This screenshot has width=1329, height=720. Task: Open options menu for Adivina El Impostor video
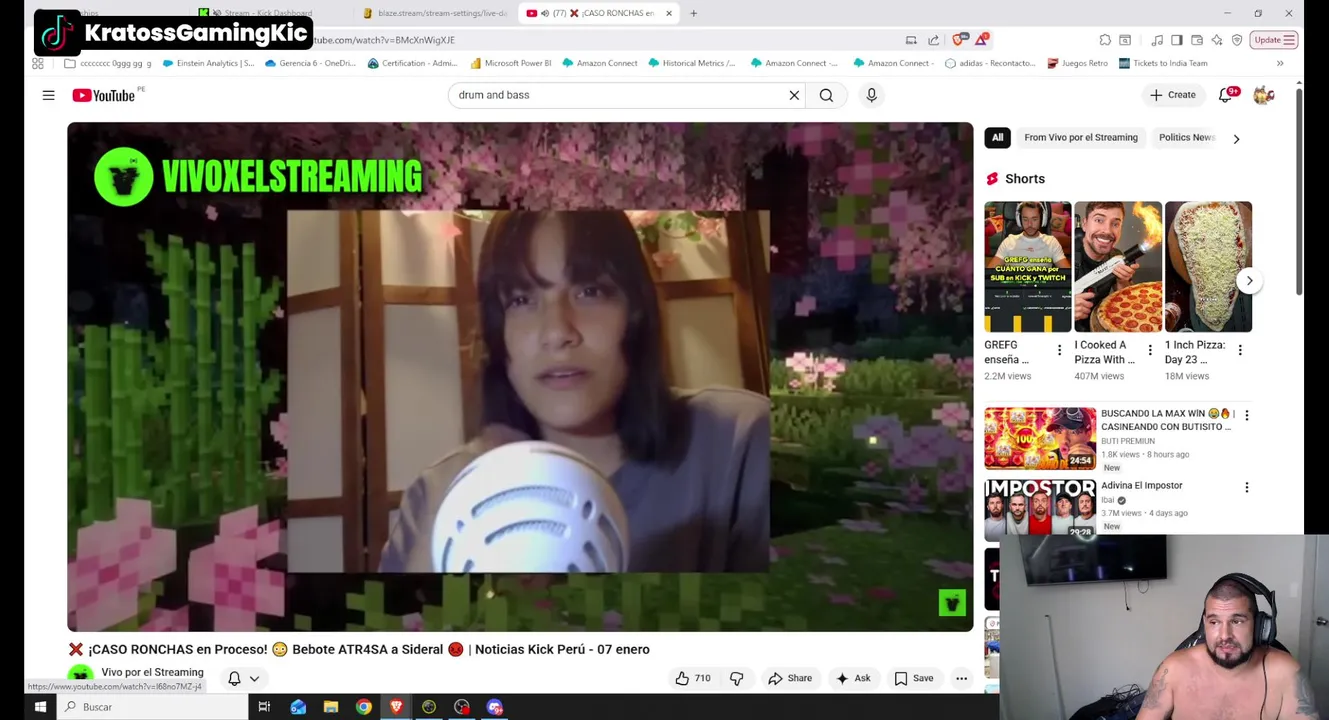pyautogui.click(x=1246, y=487)
